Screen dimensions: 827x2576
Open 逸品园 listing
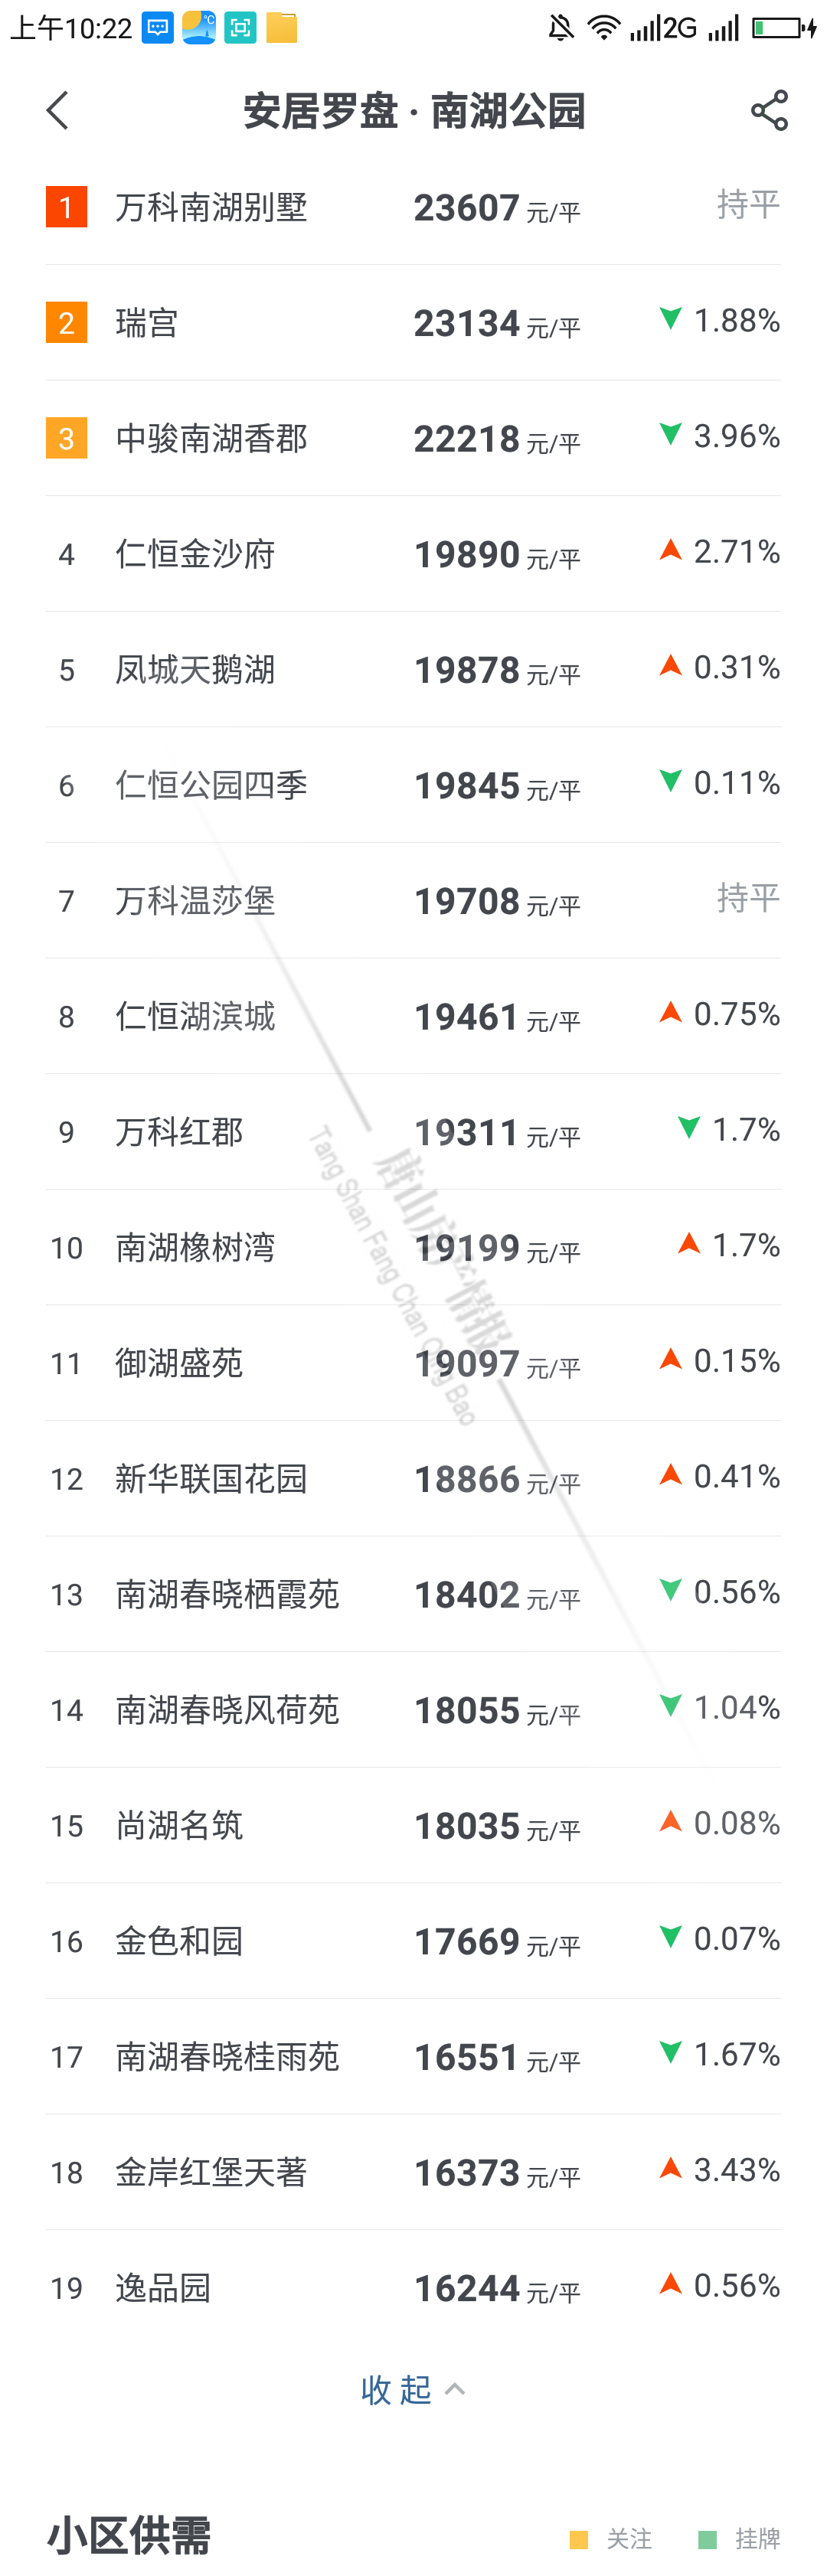point(163,2287)
